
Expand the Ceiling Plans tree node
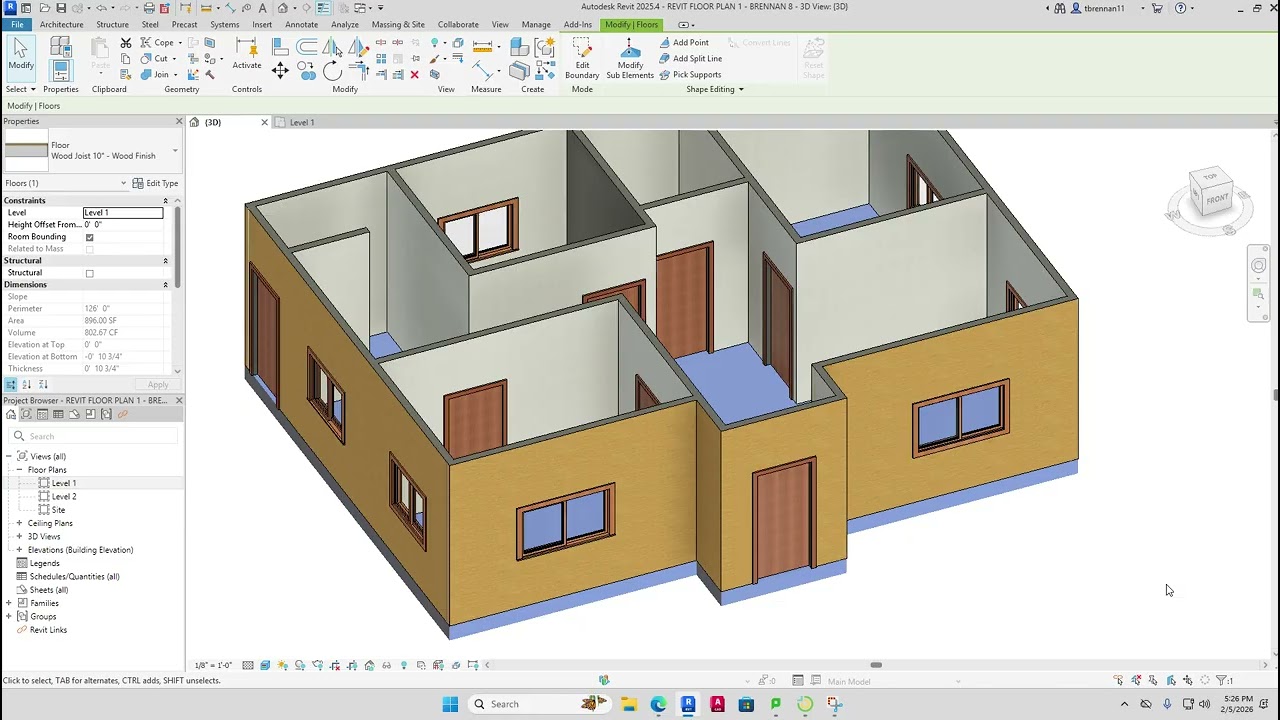tap(19, 523)
